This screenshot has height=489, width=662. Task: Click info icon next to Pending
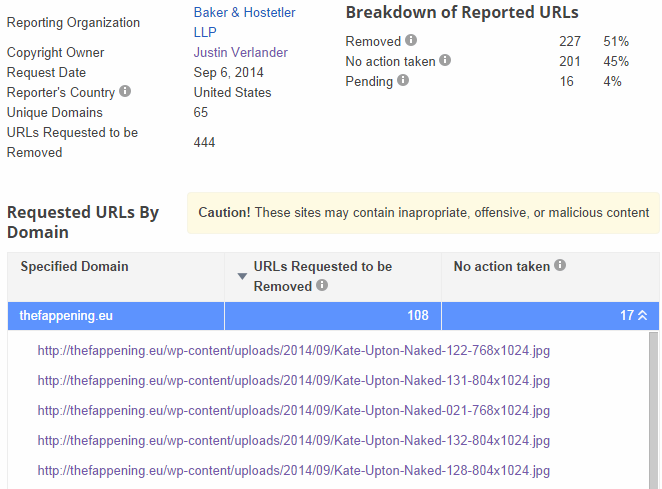click(403, 80)
